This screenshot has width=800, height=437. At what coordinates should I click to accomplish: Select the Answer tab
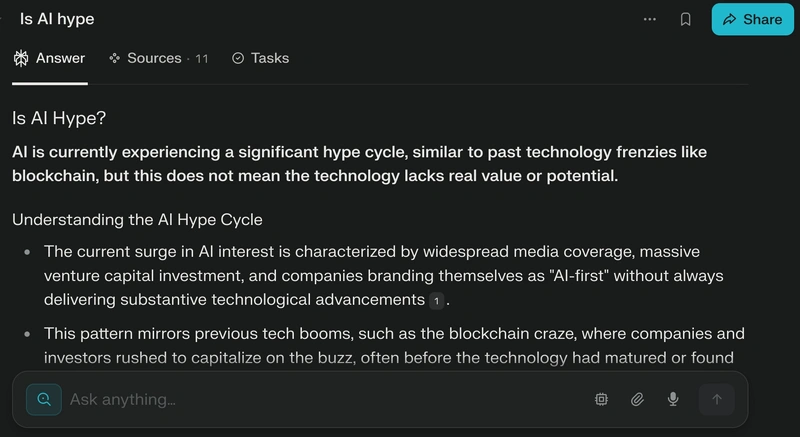pos(49,58)
